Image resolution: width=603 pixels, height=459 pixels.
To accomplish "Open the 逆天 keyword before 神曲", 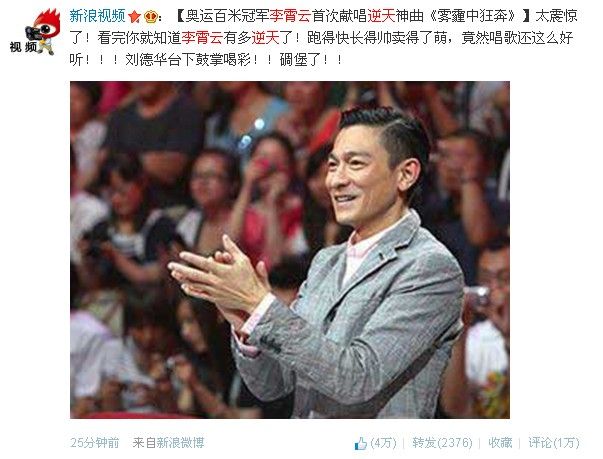I will pyautogui.click(x=381, y=16).
